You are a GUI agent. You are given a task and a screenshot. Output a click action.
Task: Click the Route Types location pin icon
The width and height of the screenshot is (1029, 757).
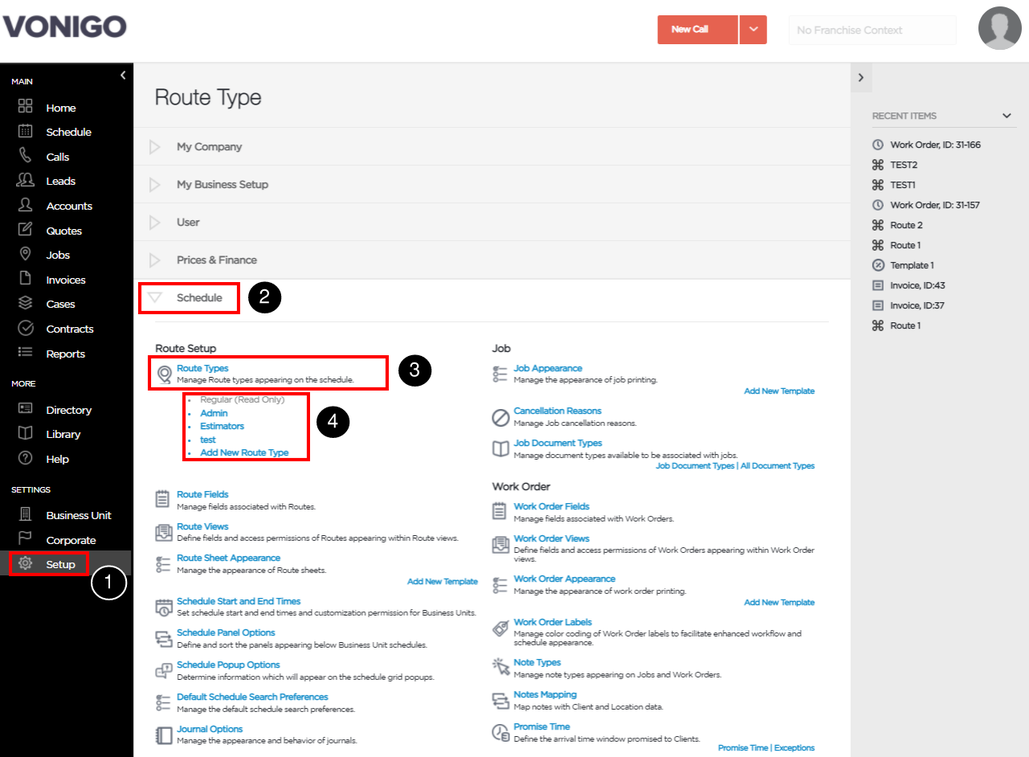165,375
